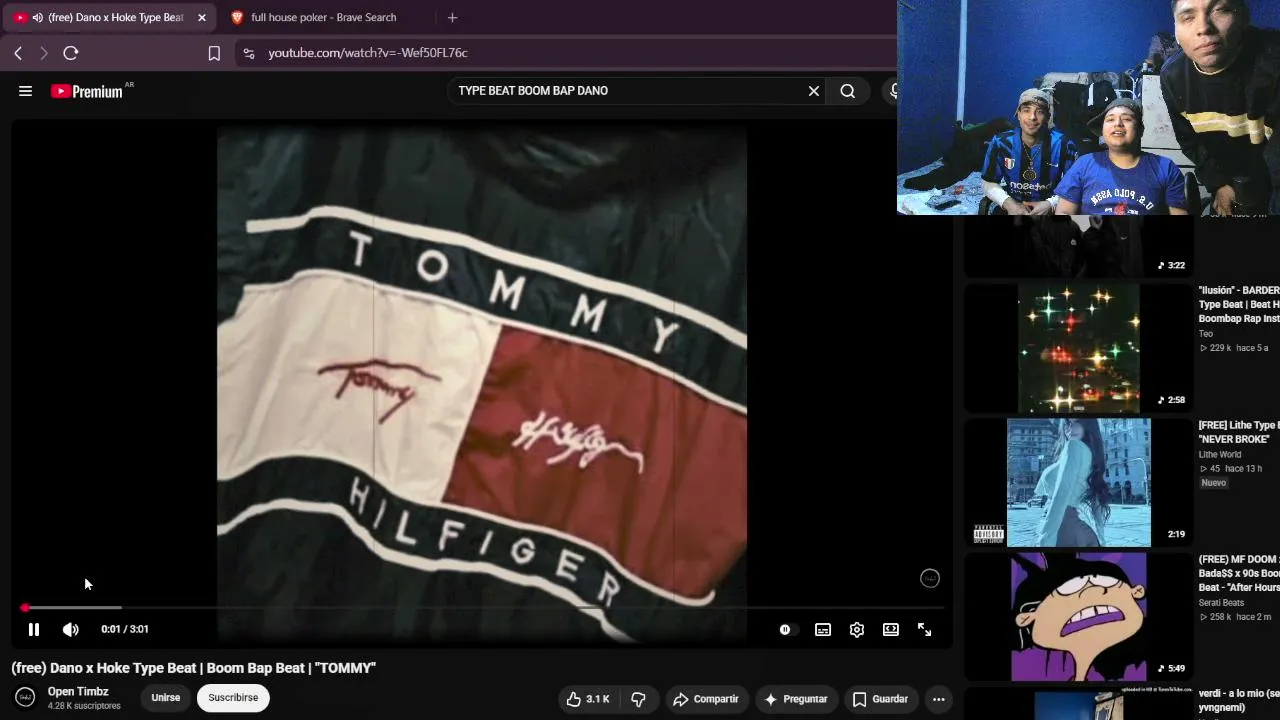Click the 4.28 K suscriptores count
1280x720 pixels.
[84, 706]
